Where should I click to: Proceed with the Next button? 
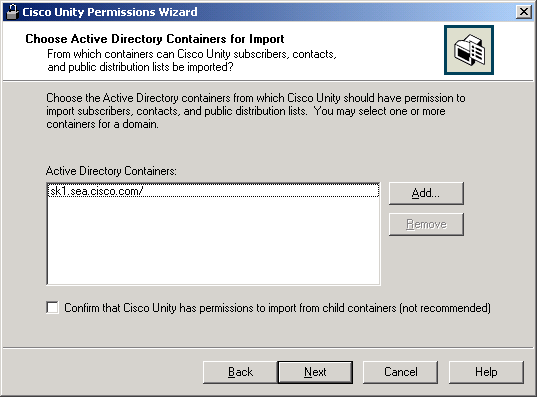pos(315,372)
